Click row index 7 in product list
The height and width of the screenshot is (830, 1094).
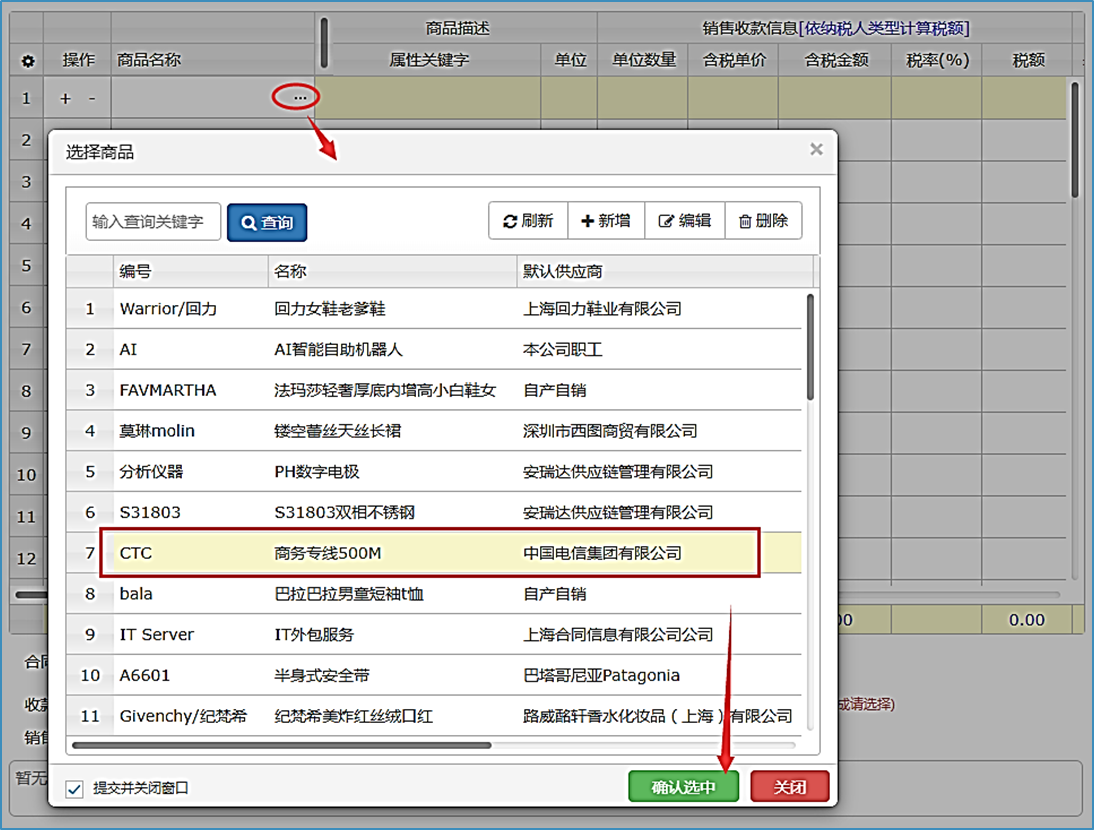click(89, 553)
